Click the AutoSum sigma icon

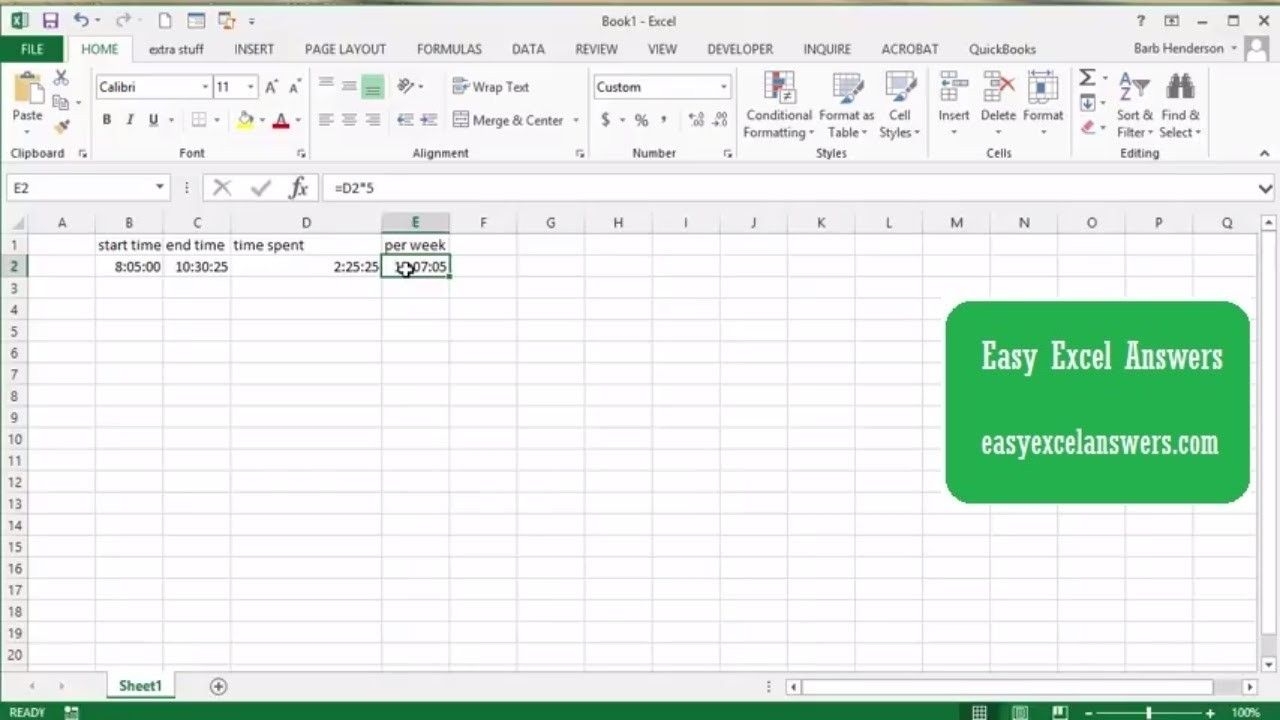coord(1087,78)
